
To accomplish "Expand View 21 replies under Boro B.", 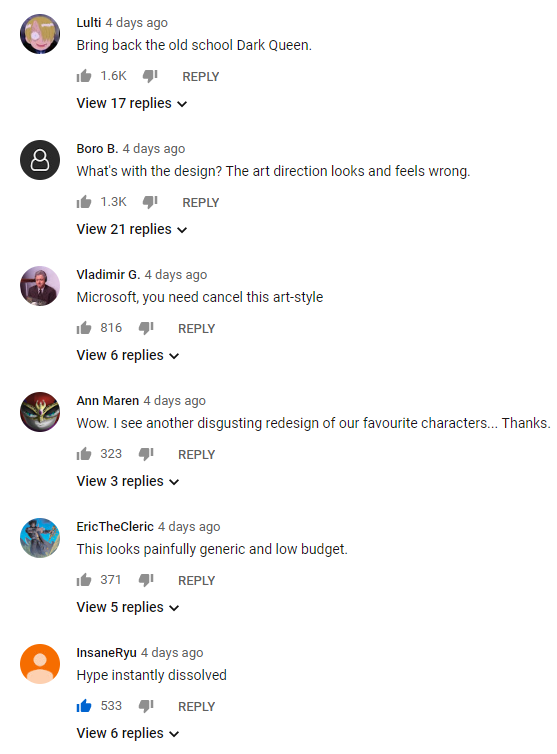I will click(132, 229).
